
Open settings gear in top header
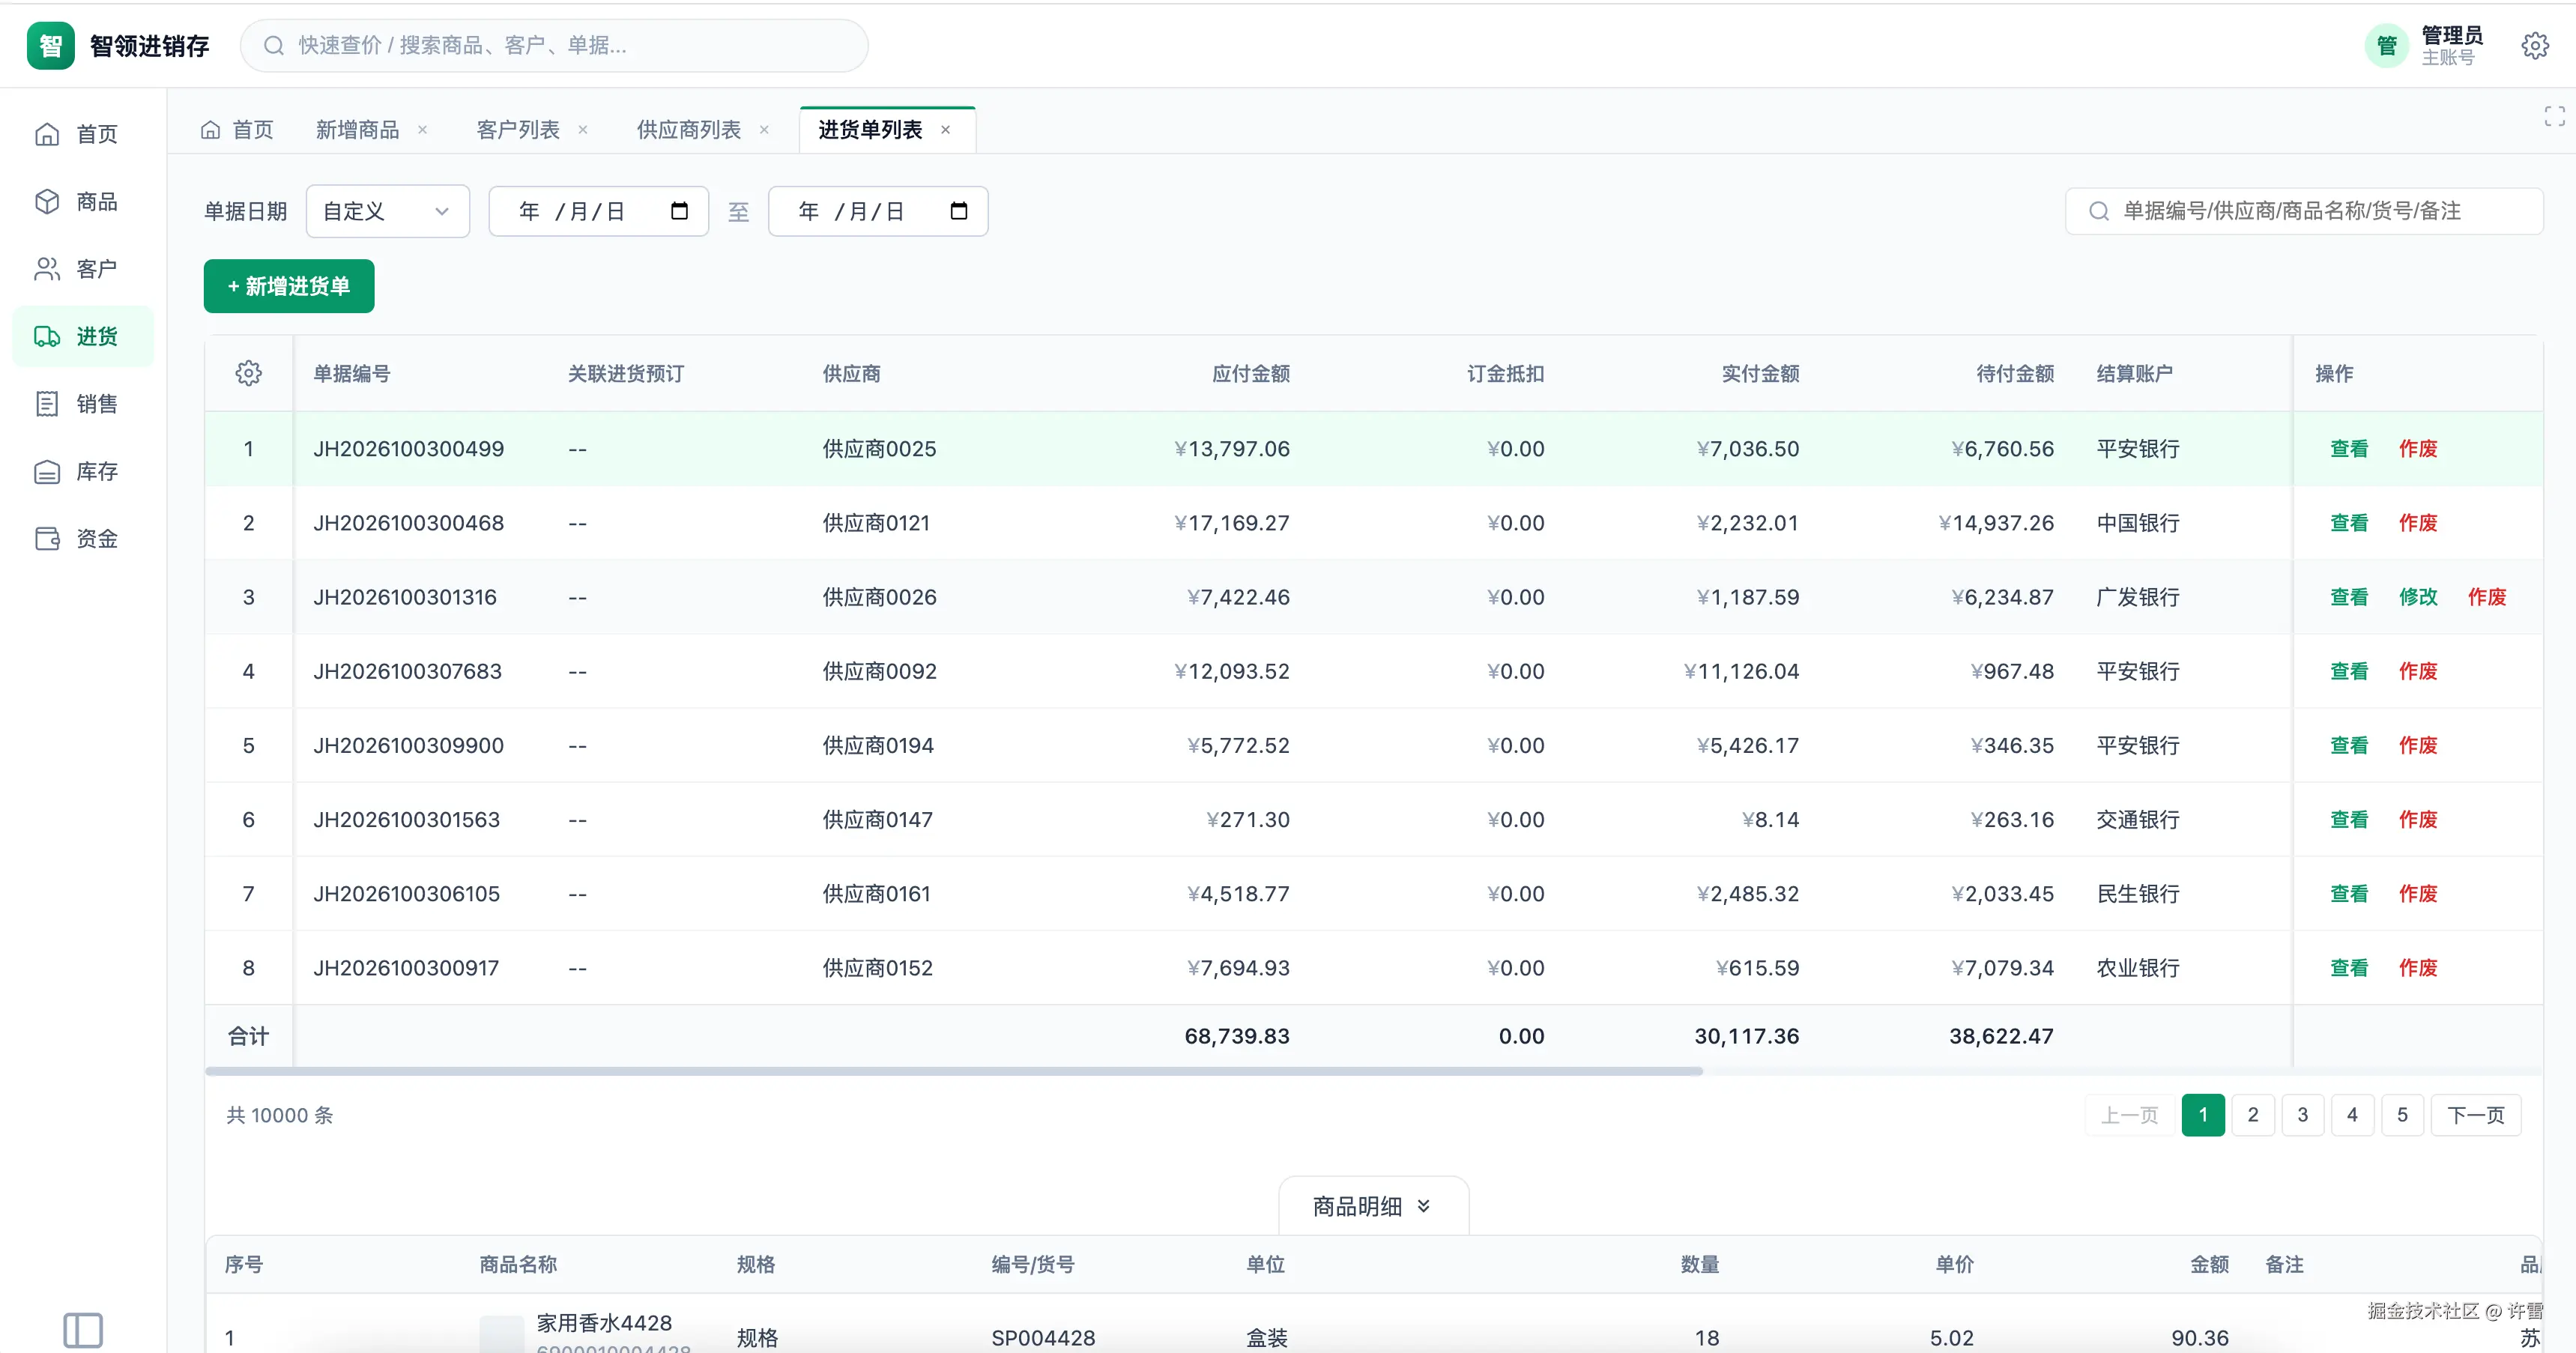(x=2534, y=45)
